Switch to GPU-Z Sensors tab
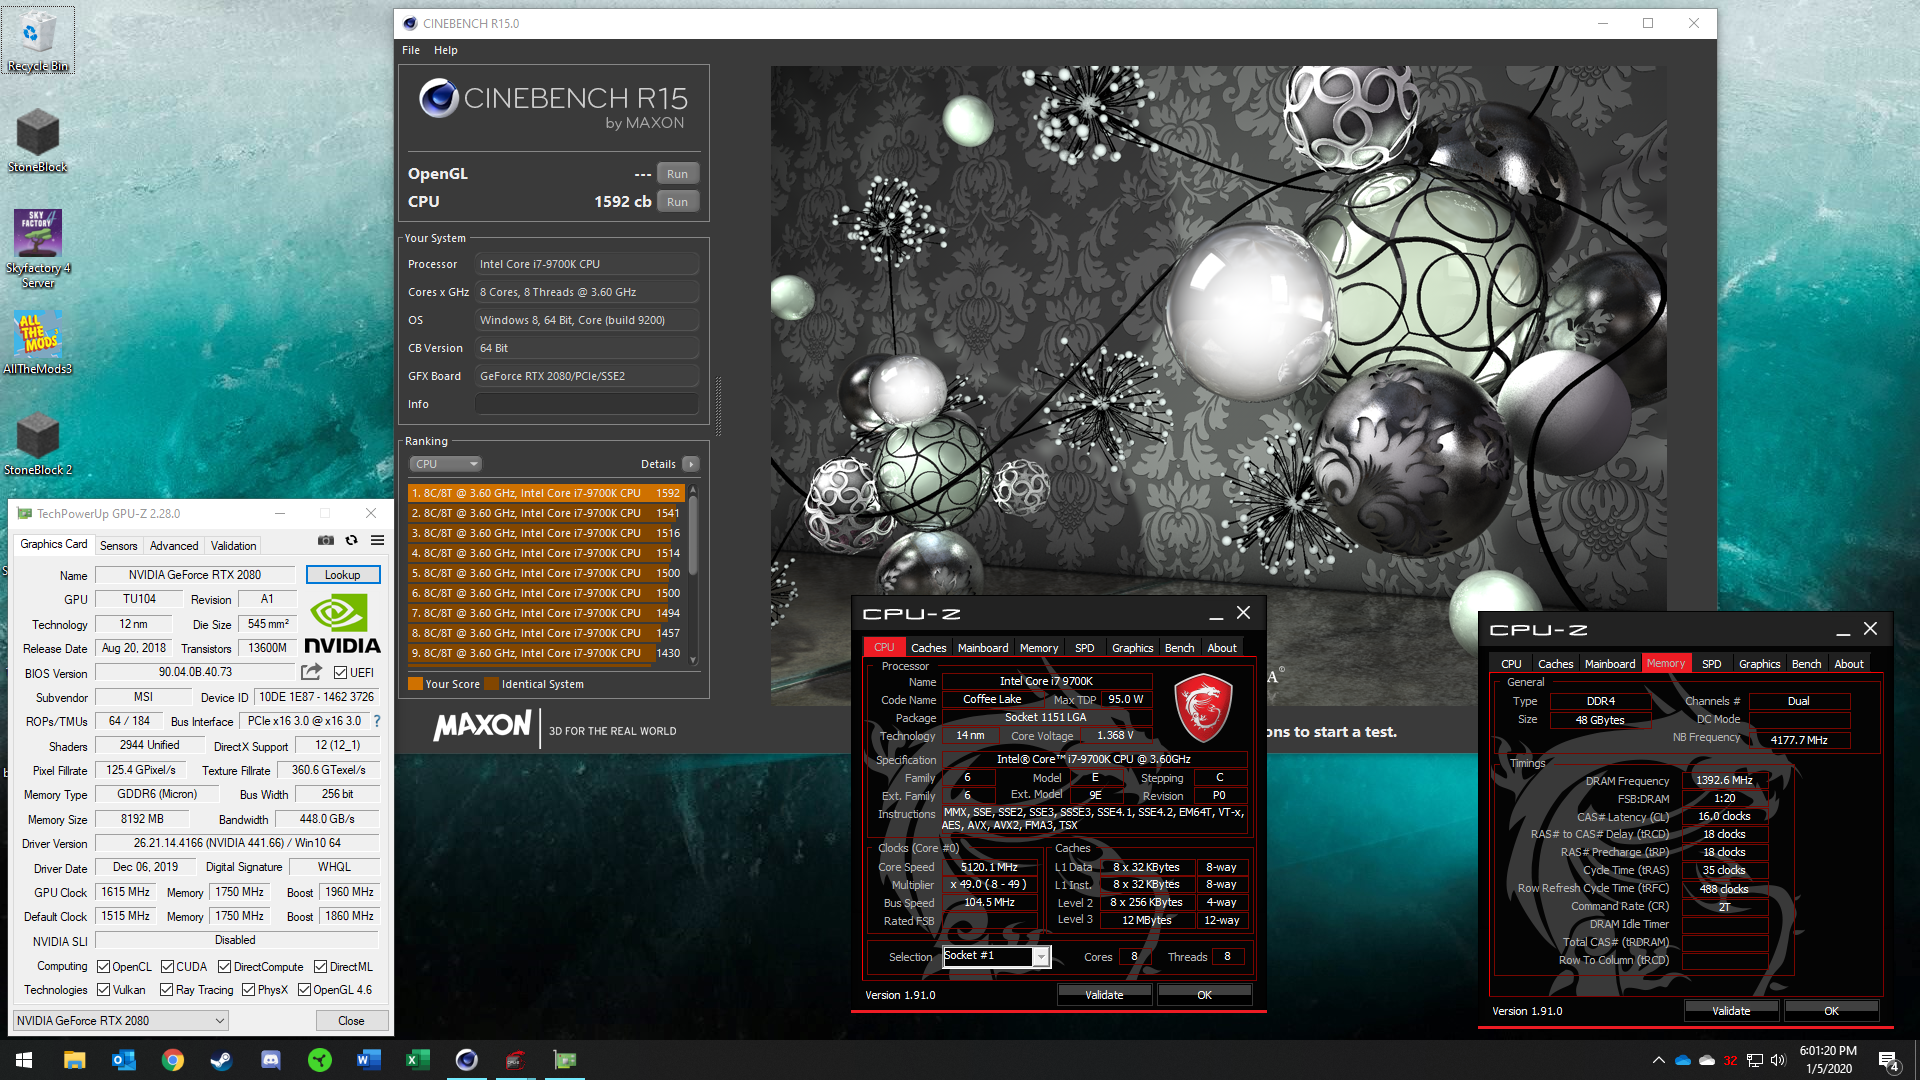 click(119, 546)
